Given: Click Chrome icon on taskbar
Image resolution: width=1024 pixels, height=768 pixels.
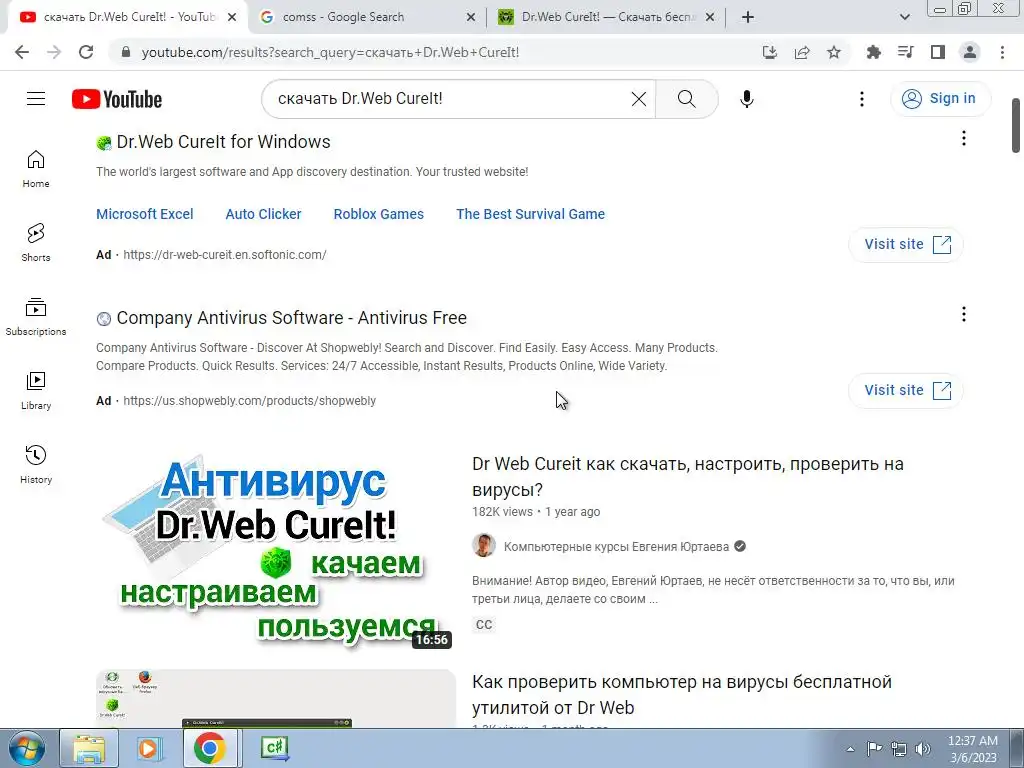Looking at the screenshot, I should [210, 748].
